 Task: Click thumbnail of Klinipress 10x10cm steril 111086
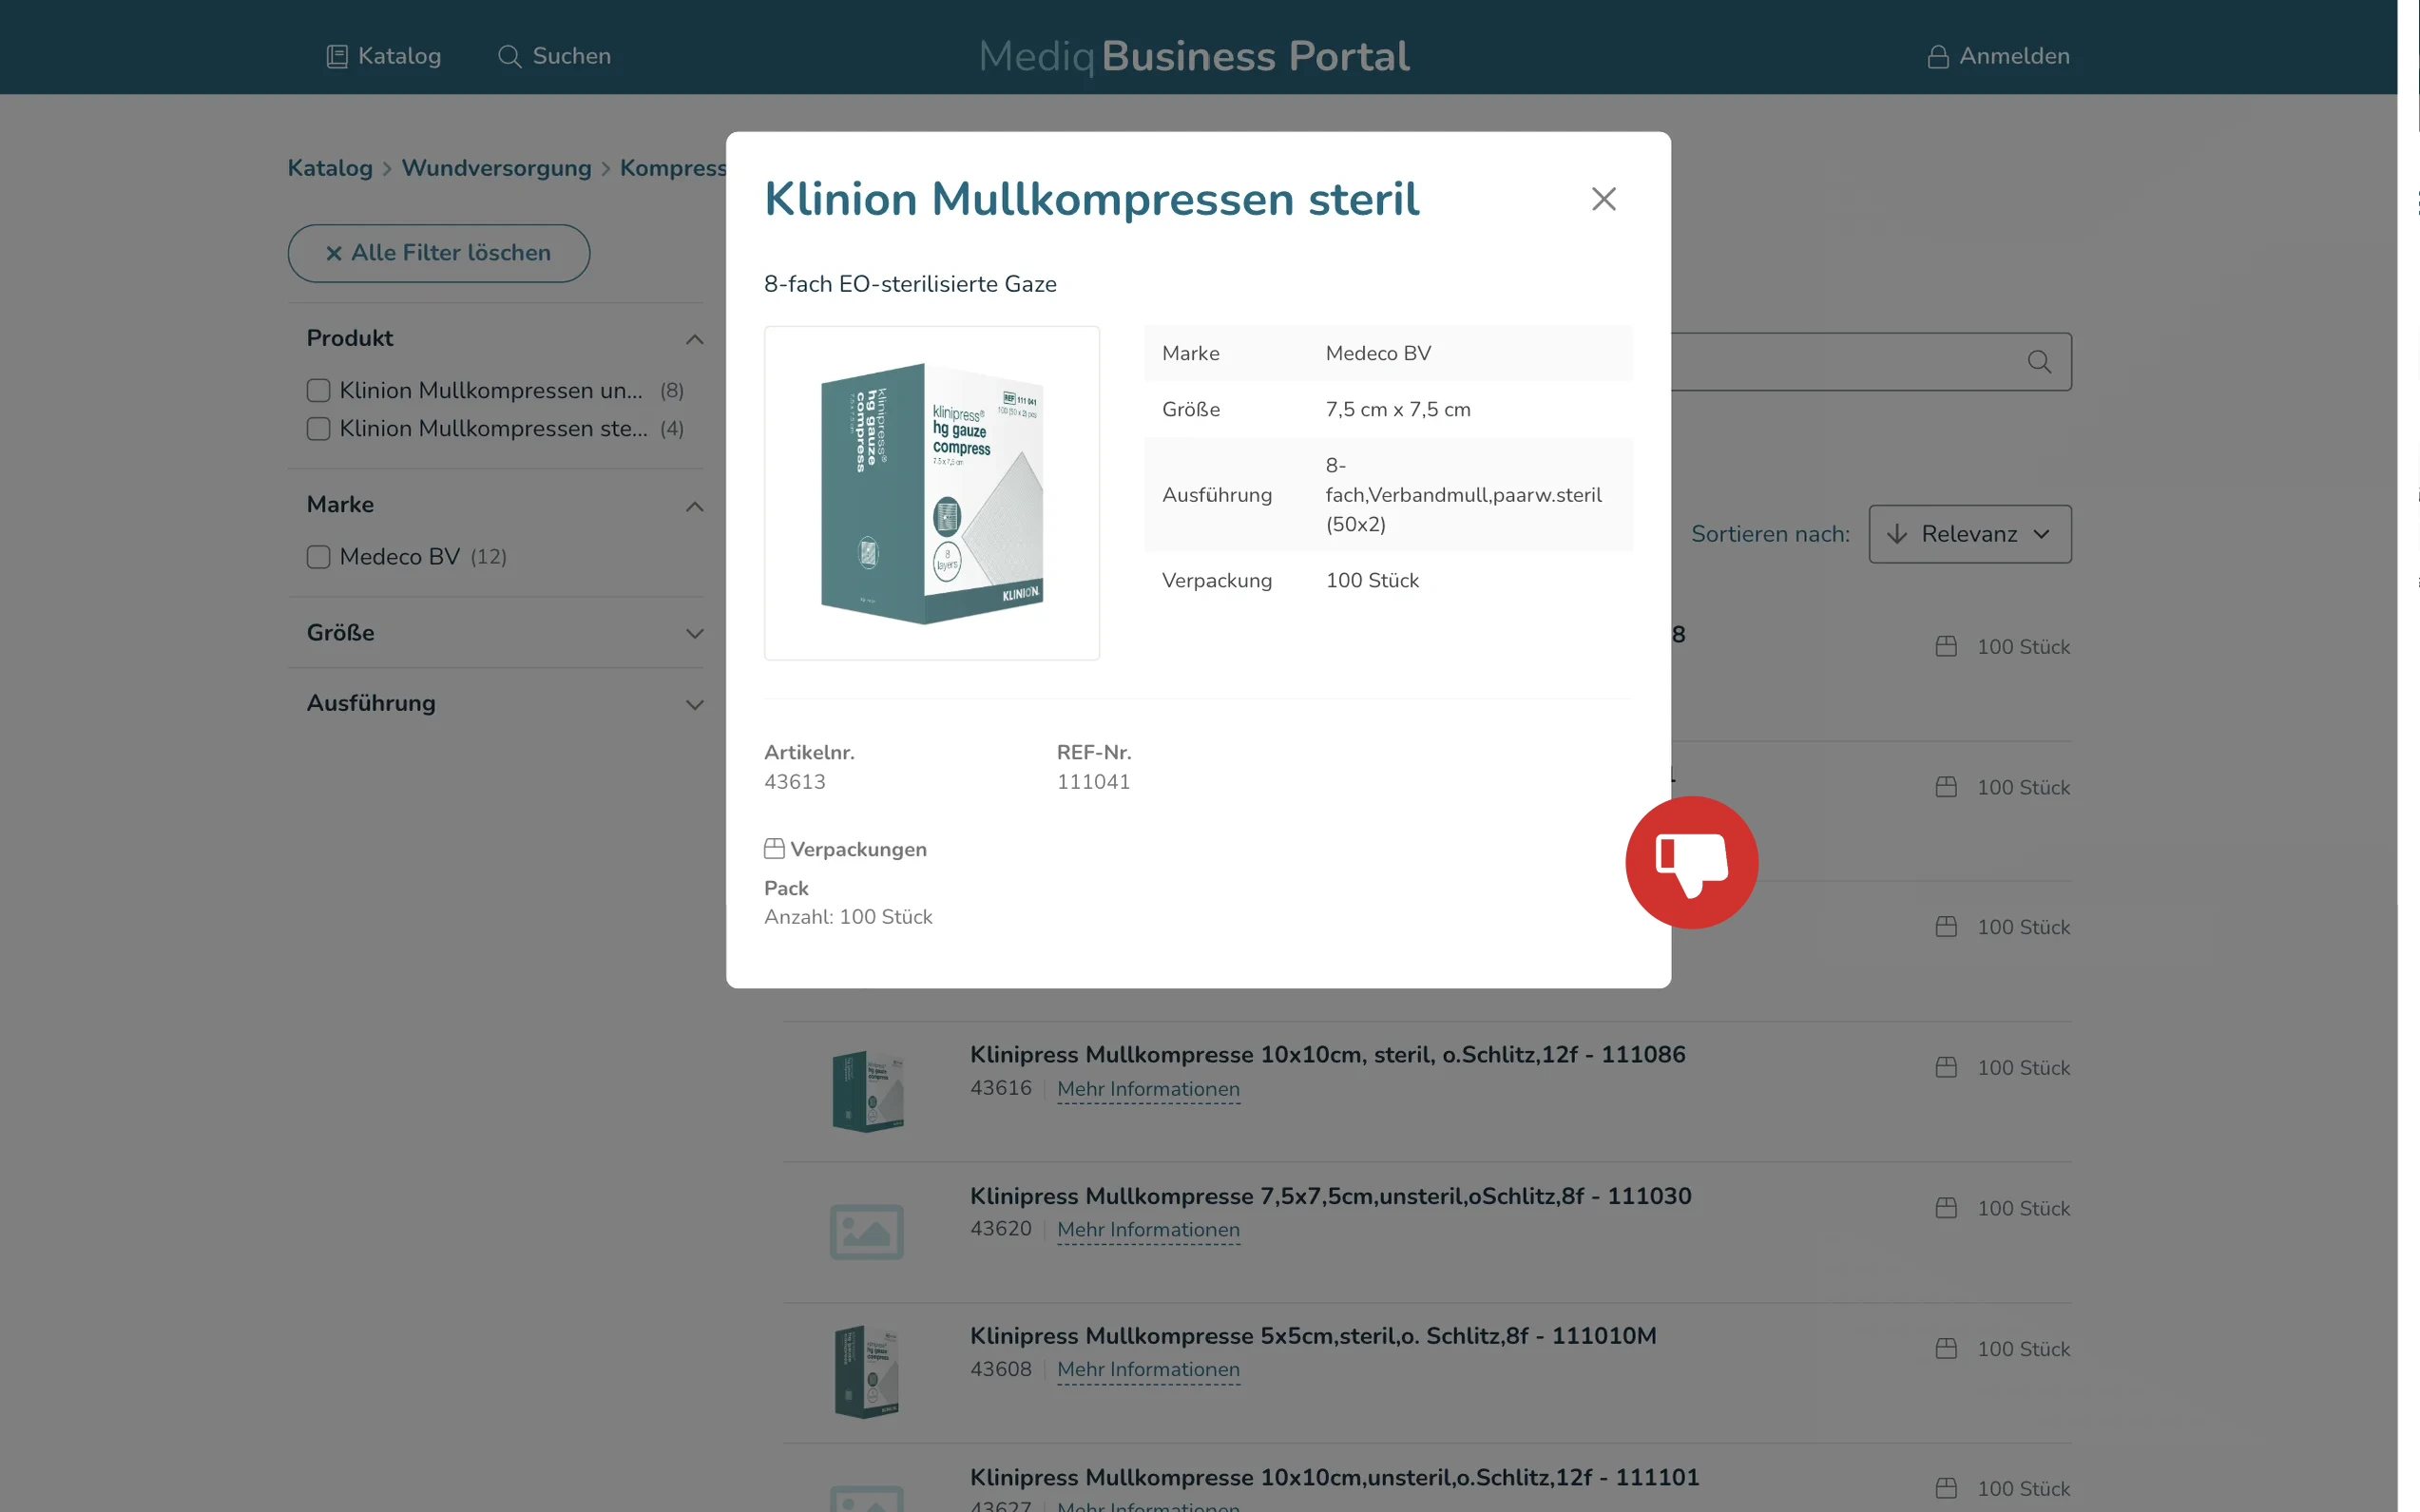point(867,1091)
